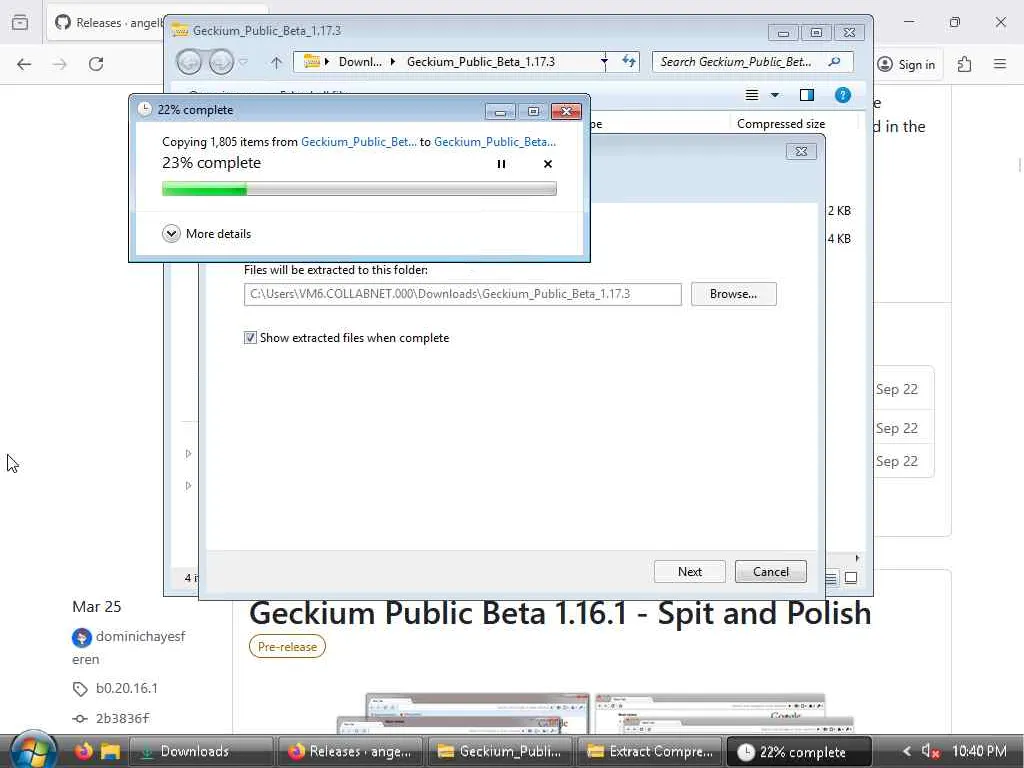The width and height of the screenshot is (1024, 768).
Task: Open the Geckium_Public_Bet... source link
Action: click(359, 142)
